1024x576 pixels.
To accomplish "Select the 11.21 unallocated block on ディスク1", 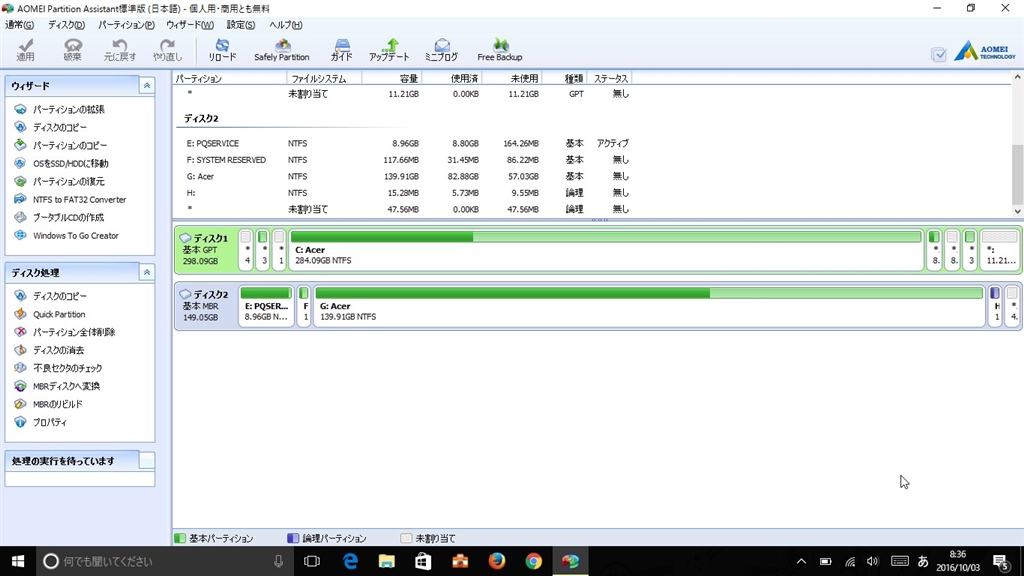I will (x=1000, y=249).
